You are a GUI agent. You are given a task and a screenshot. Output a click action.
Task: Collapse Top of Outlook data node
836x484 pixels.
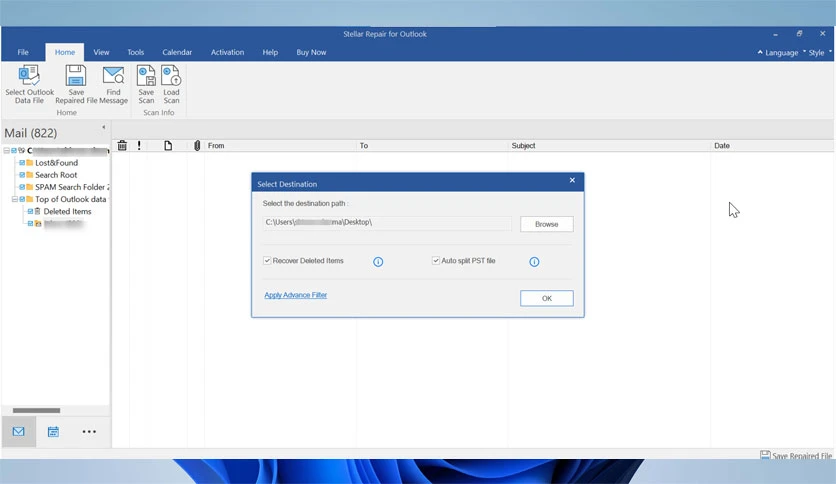[x=14, y=199]
